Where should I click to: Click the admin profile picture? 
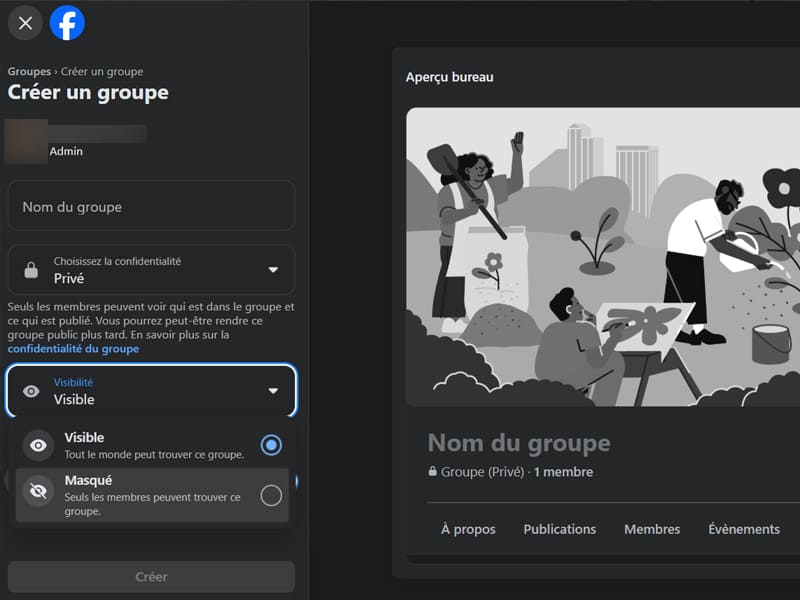26,141
